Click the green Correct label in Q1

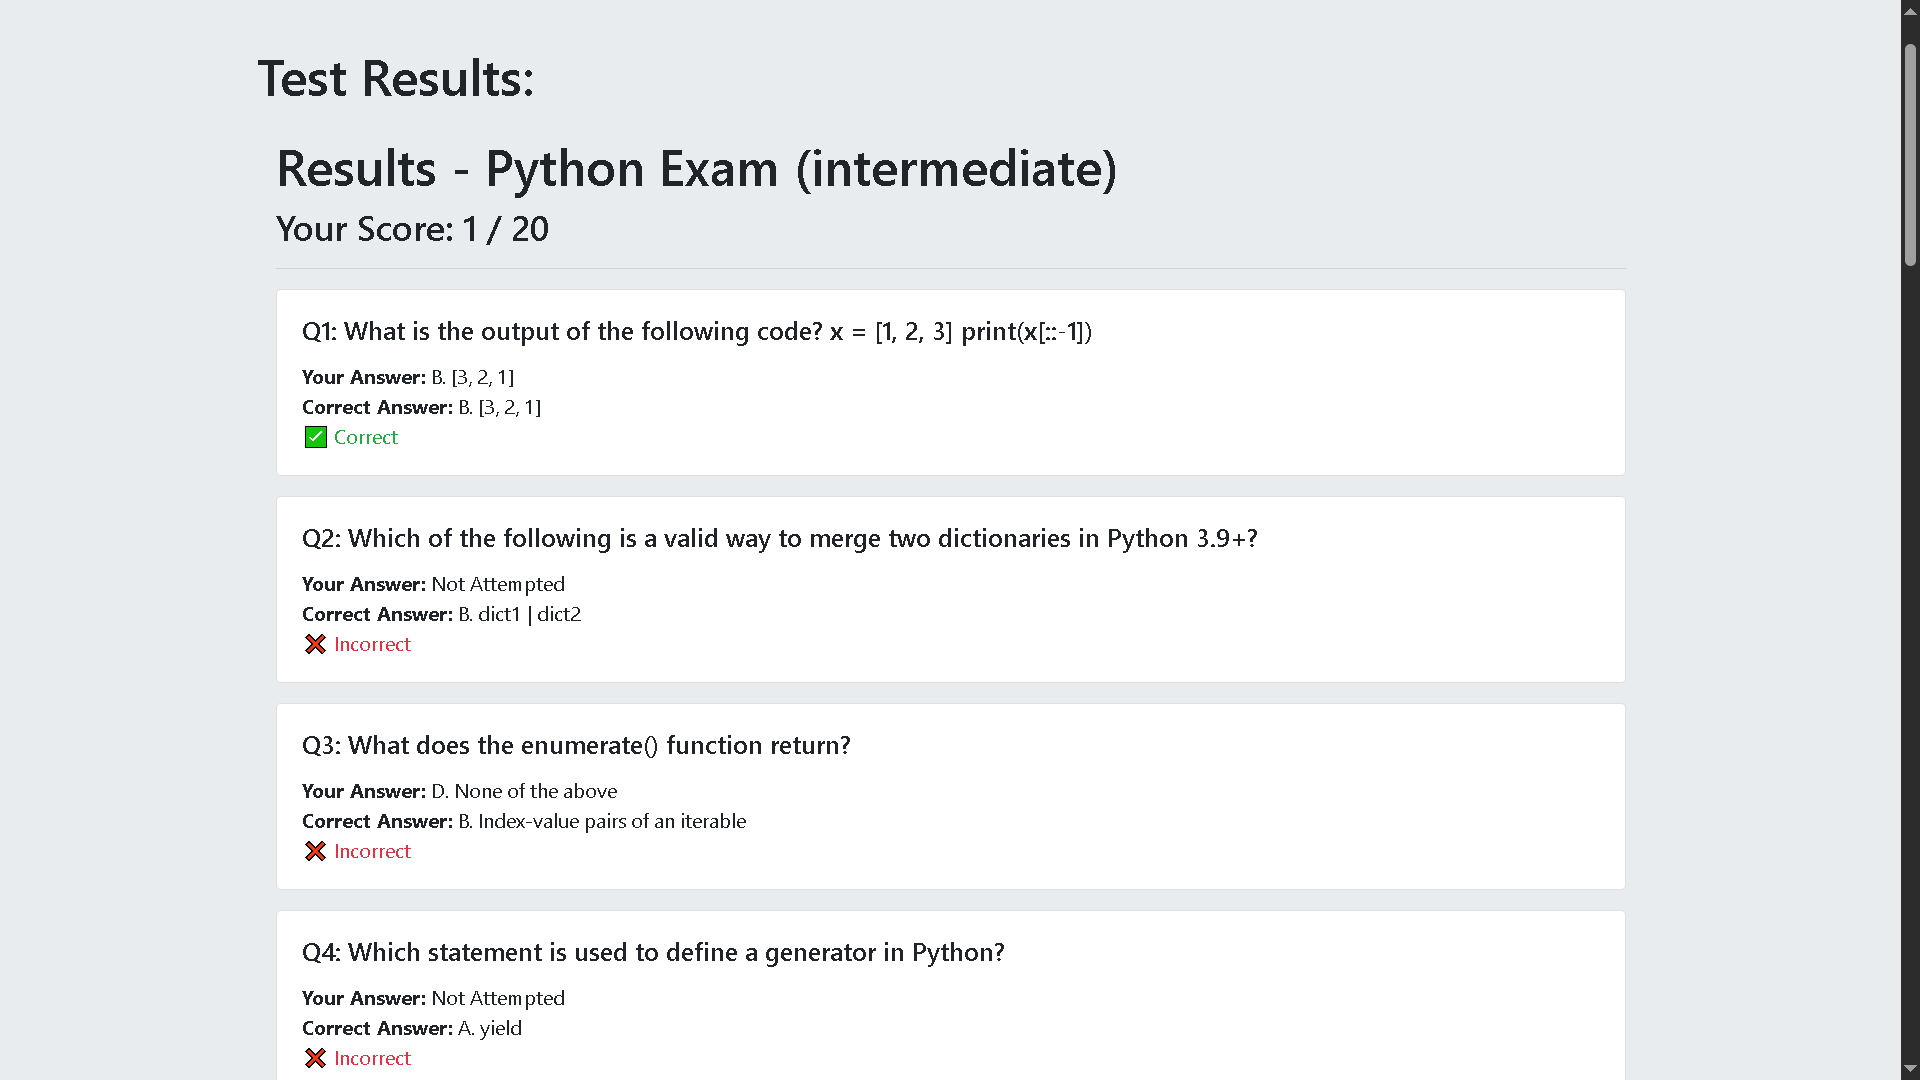(365, 437)
